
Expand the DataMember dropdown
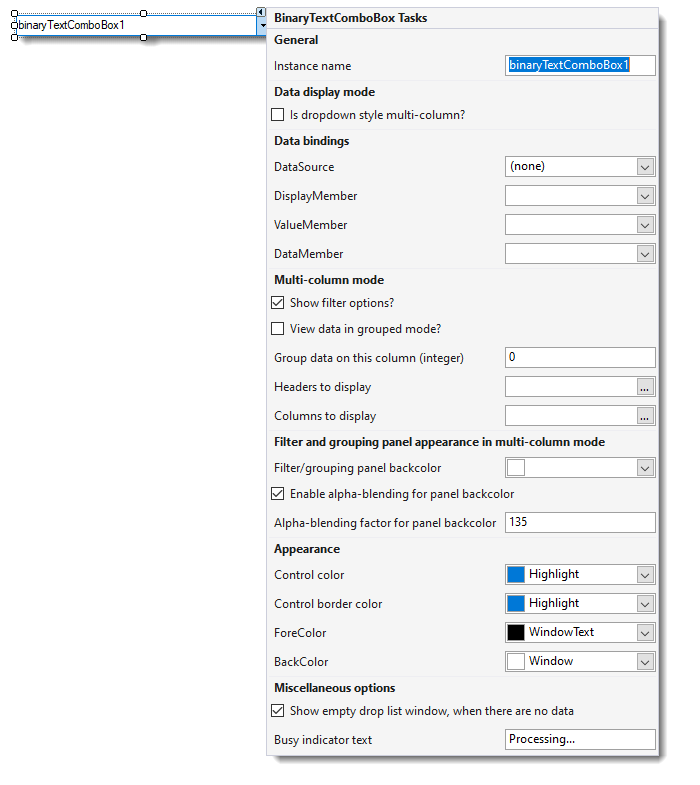645,254
